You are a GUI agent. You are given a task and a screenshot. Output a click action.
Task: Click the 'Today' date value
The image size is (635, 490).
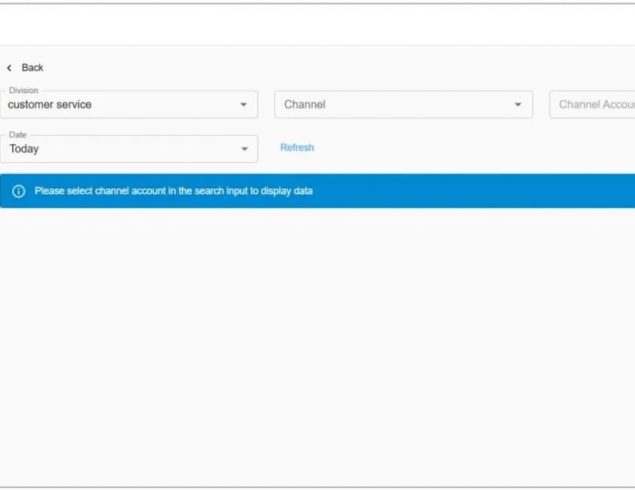24,150
